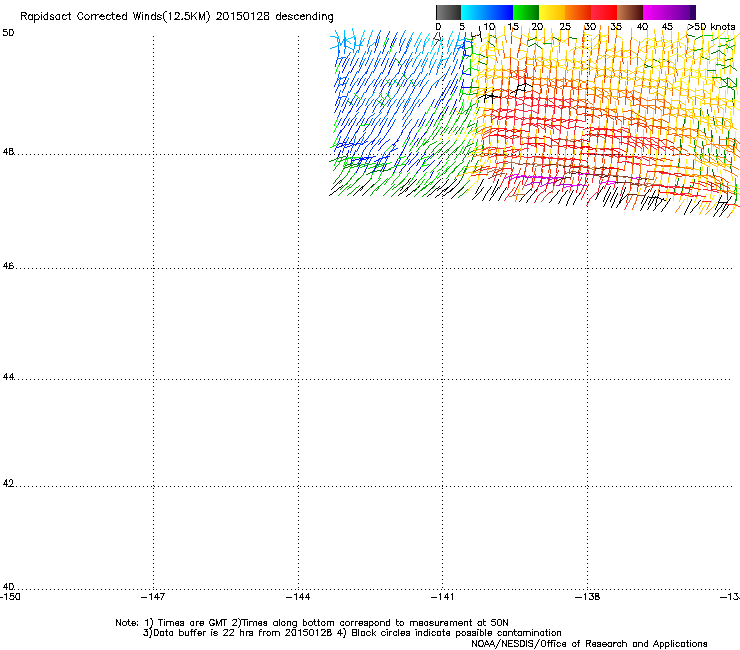740x650 pixels.
Task: Click the red 30-35 knots color swatch
Action: tap(604, 12)
